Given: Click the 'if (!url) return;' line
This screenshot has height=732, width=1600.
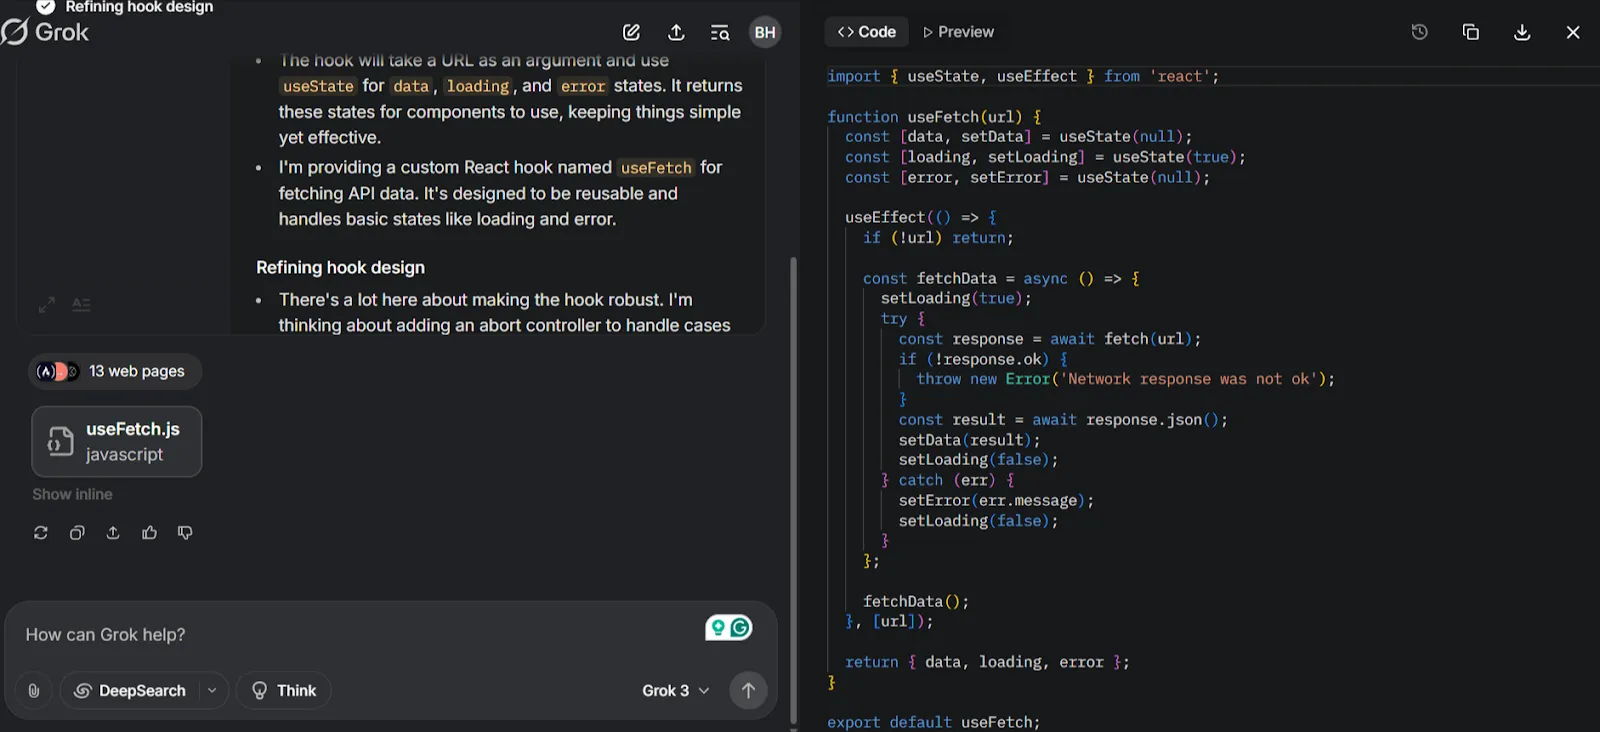Looking at the screenshot, I should [938, 237].
